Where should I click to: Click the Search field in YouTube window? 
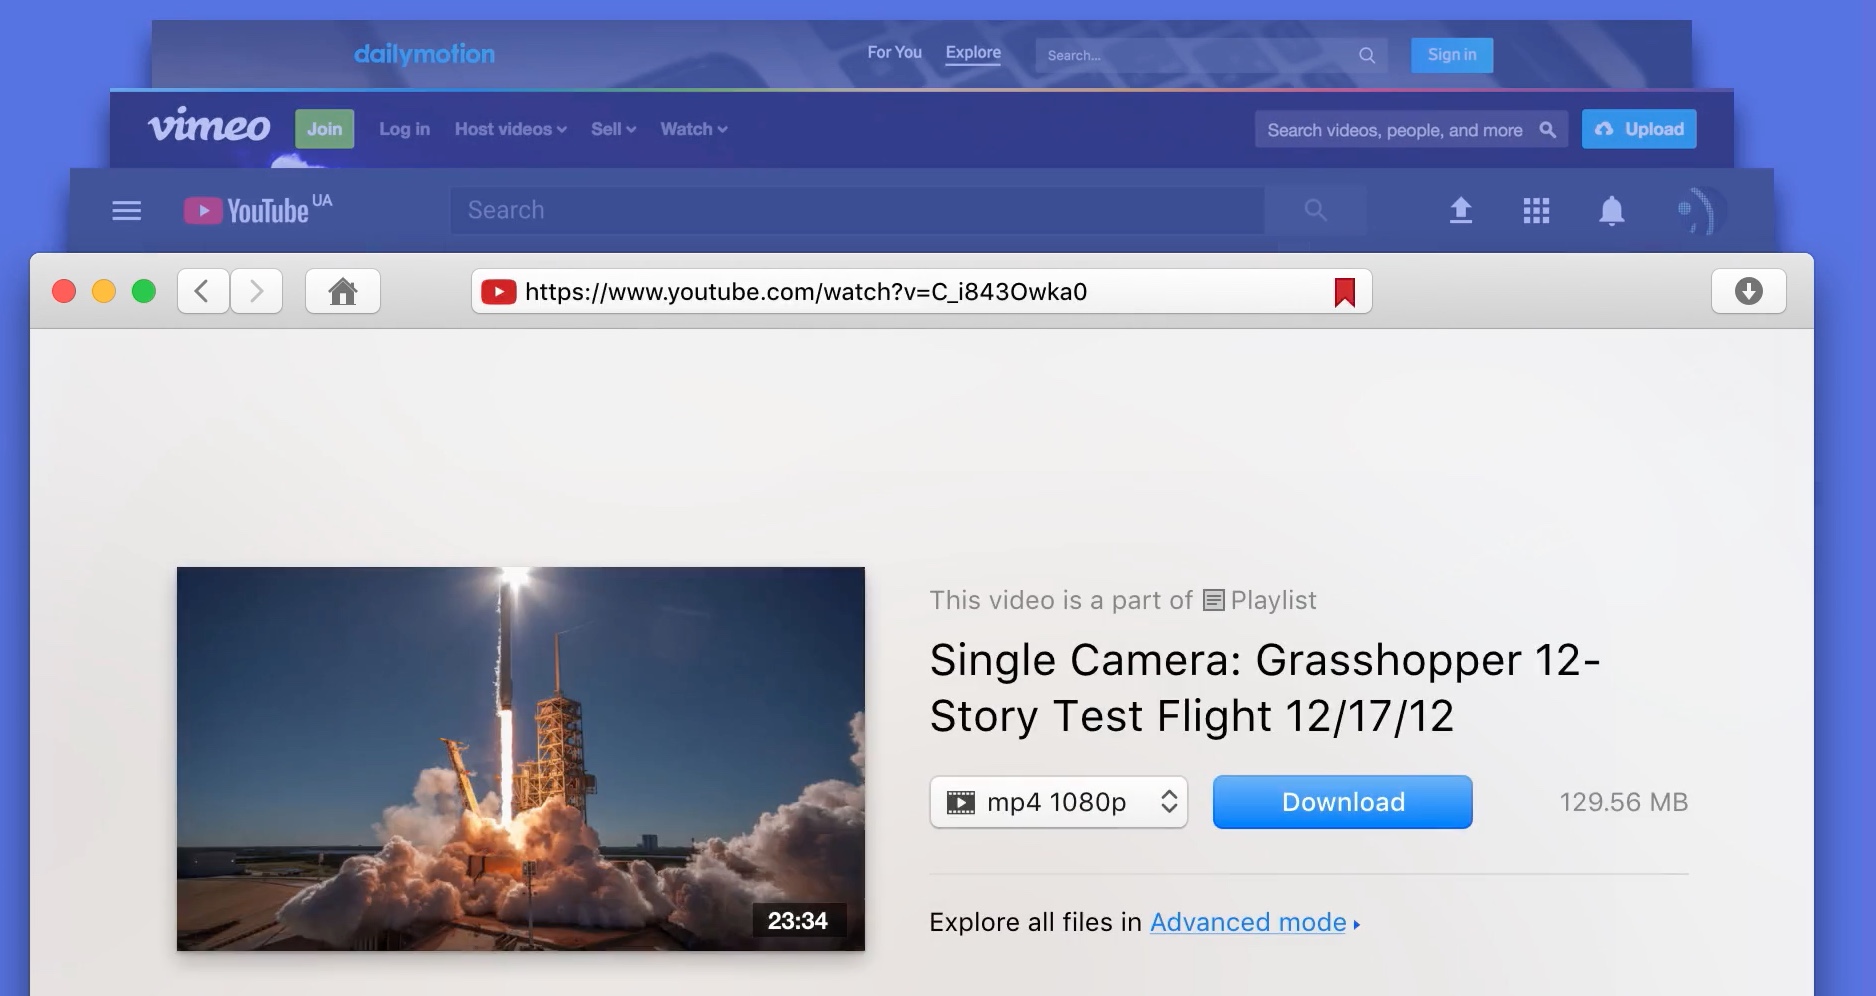857,210
